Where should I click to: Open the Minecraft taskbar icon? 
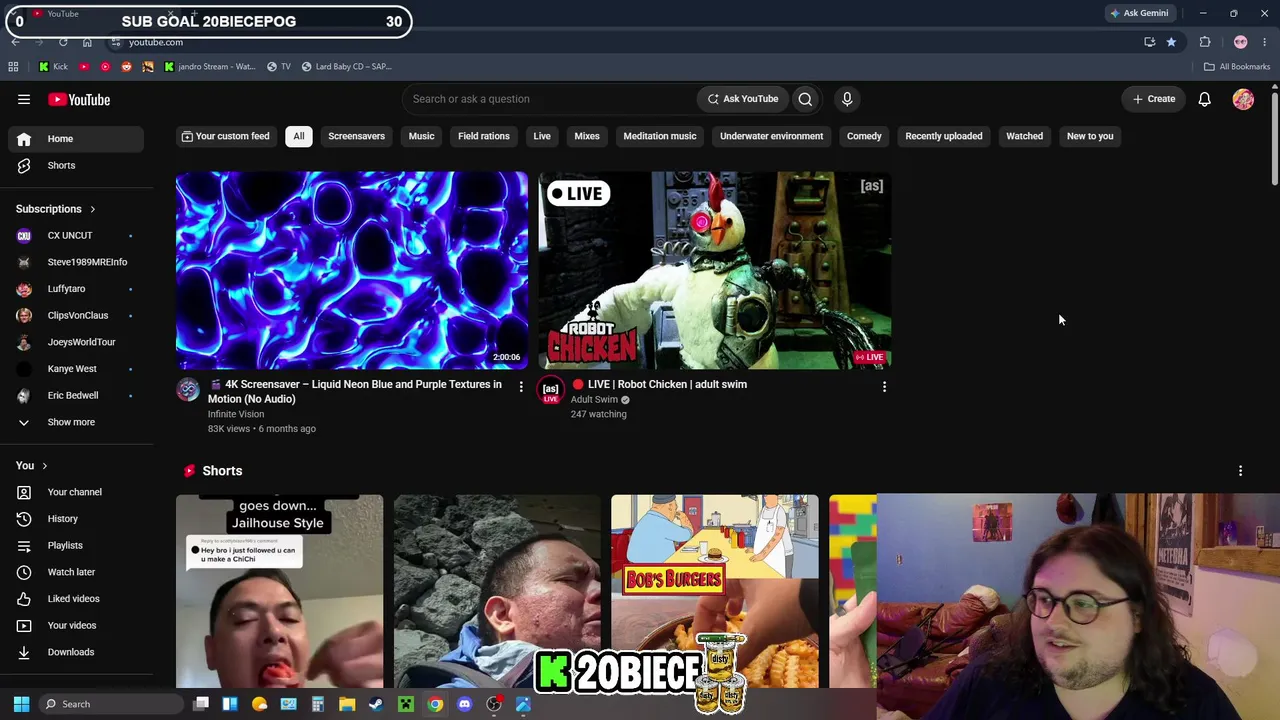point(406,704)
